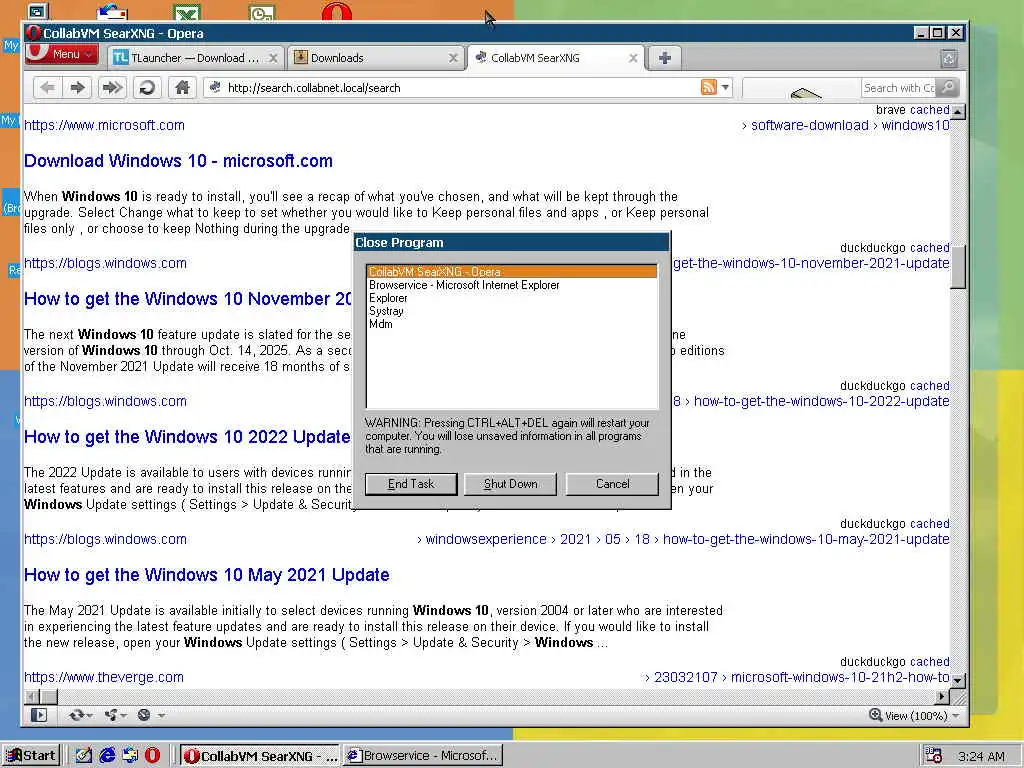Open the Opera Unite dropdown in status bar
The height and width of the screenshot is (768, 1024).
[x=115, y=715]
